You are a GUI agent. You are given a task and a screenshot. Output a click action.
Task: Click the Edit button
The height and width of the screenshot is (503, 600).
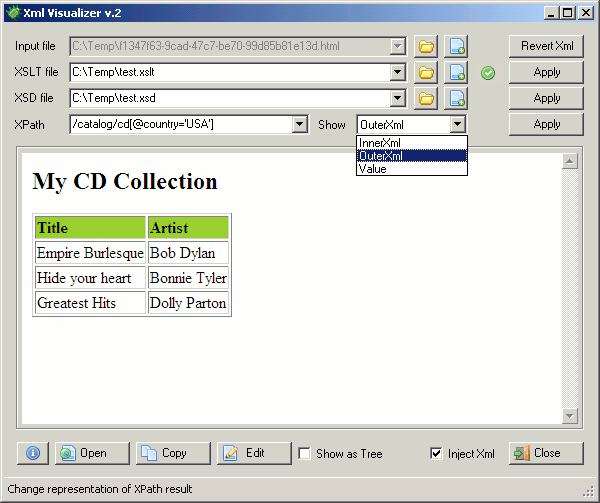(254, 453)
